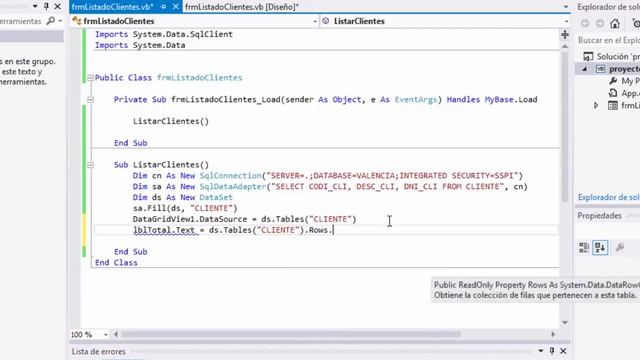Click the Categorized view icon in Properties
Viewport: 640px width, 360px height.
point(584,247)
